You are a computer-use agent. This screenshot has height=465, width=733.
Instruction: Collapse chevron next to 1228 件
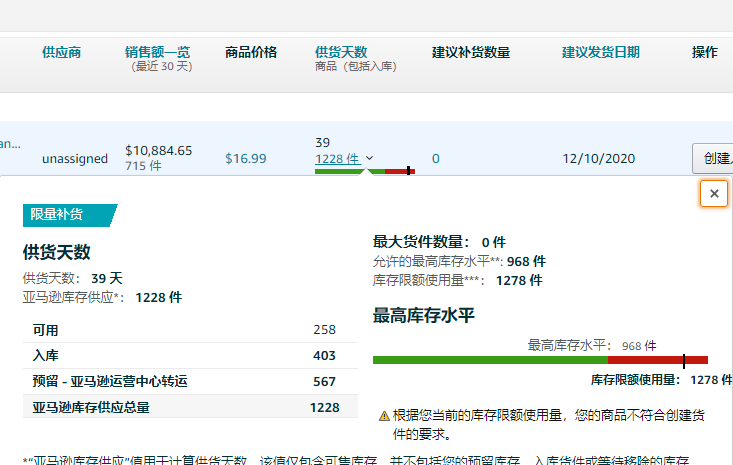pos(369,158)
